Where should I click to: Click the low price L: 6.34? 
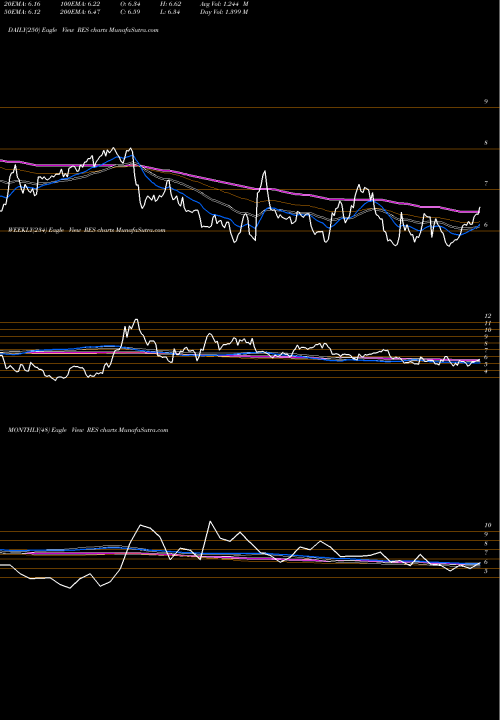(171, 12)
